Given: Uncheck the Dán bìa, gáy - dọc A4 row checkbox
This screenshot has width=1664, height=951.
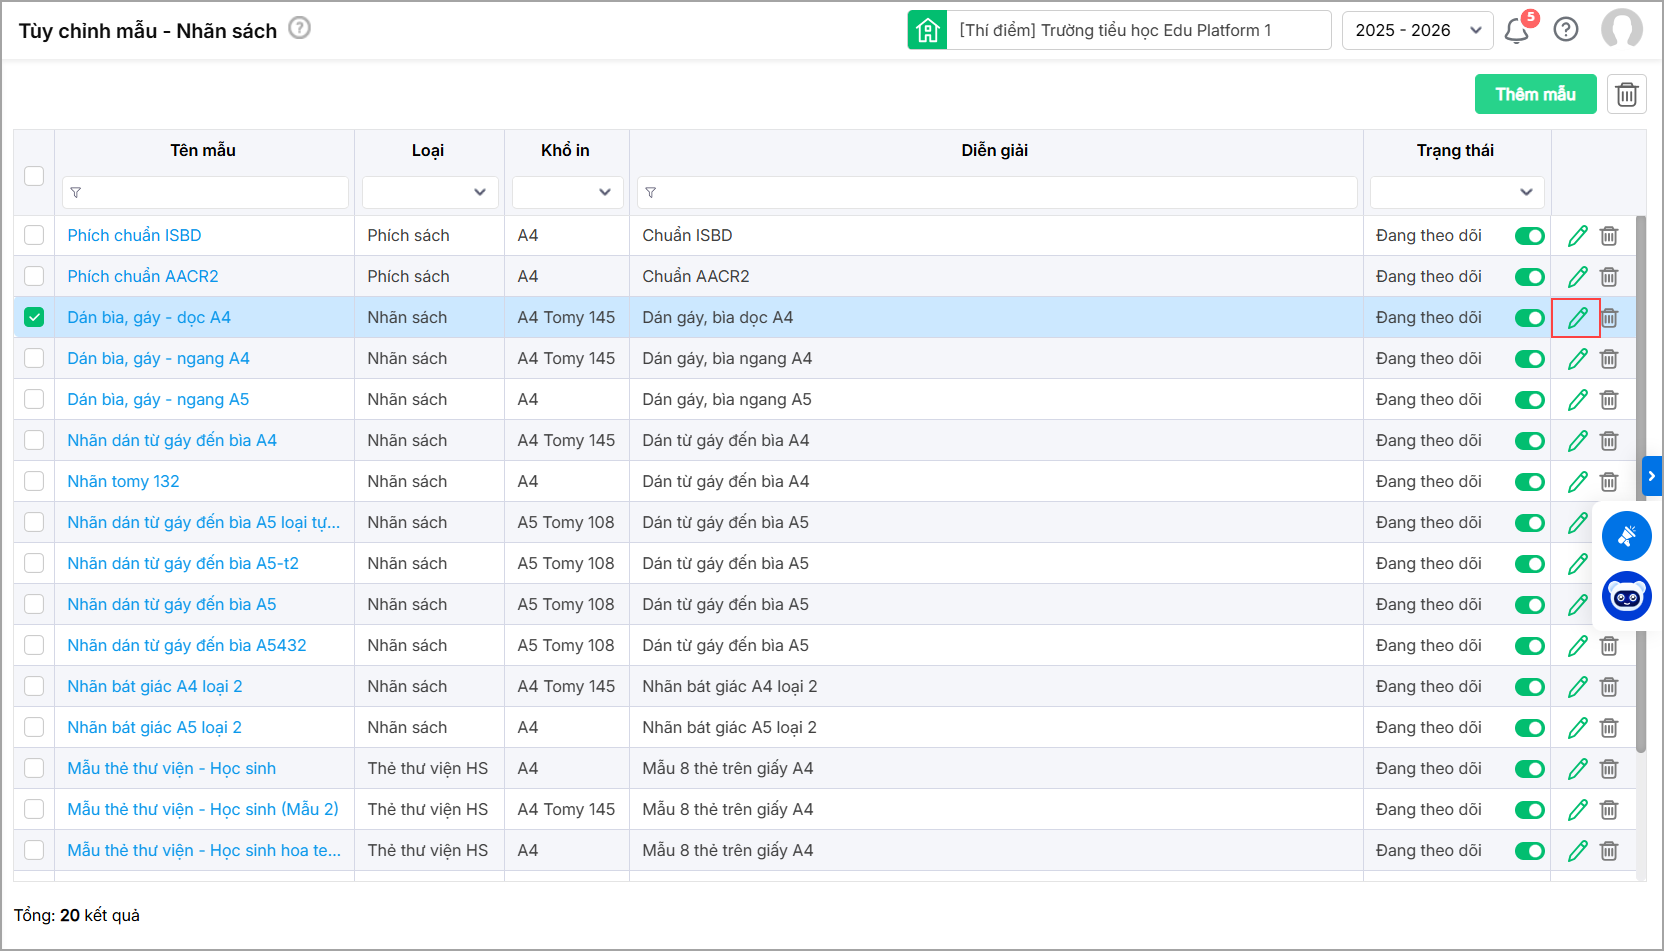Looking at the screenshot, I should 34,317.
